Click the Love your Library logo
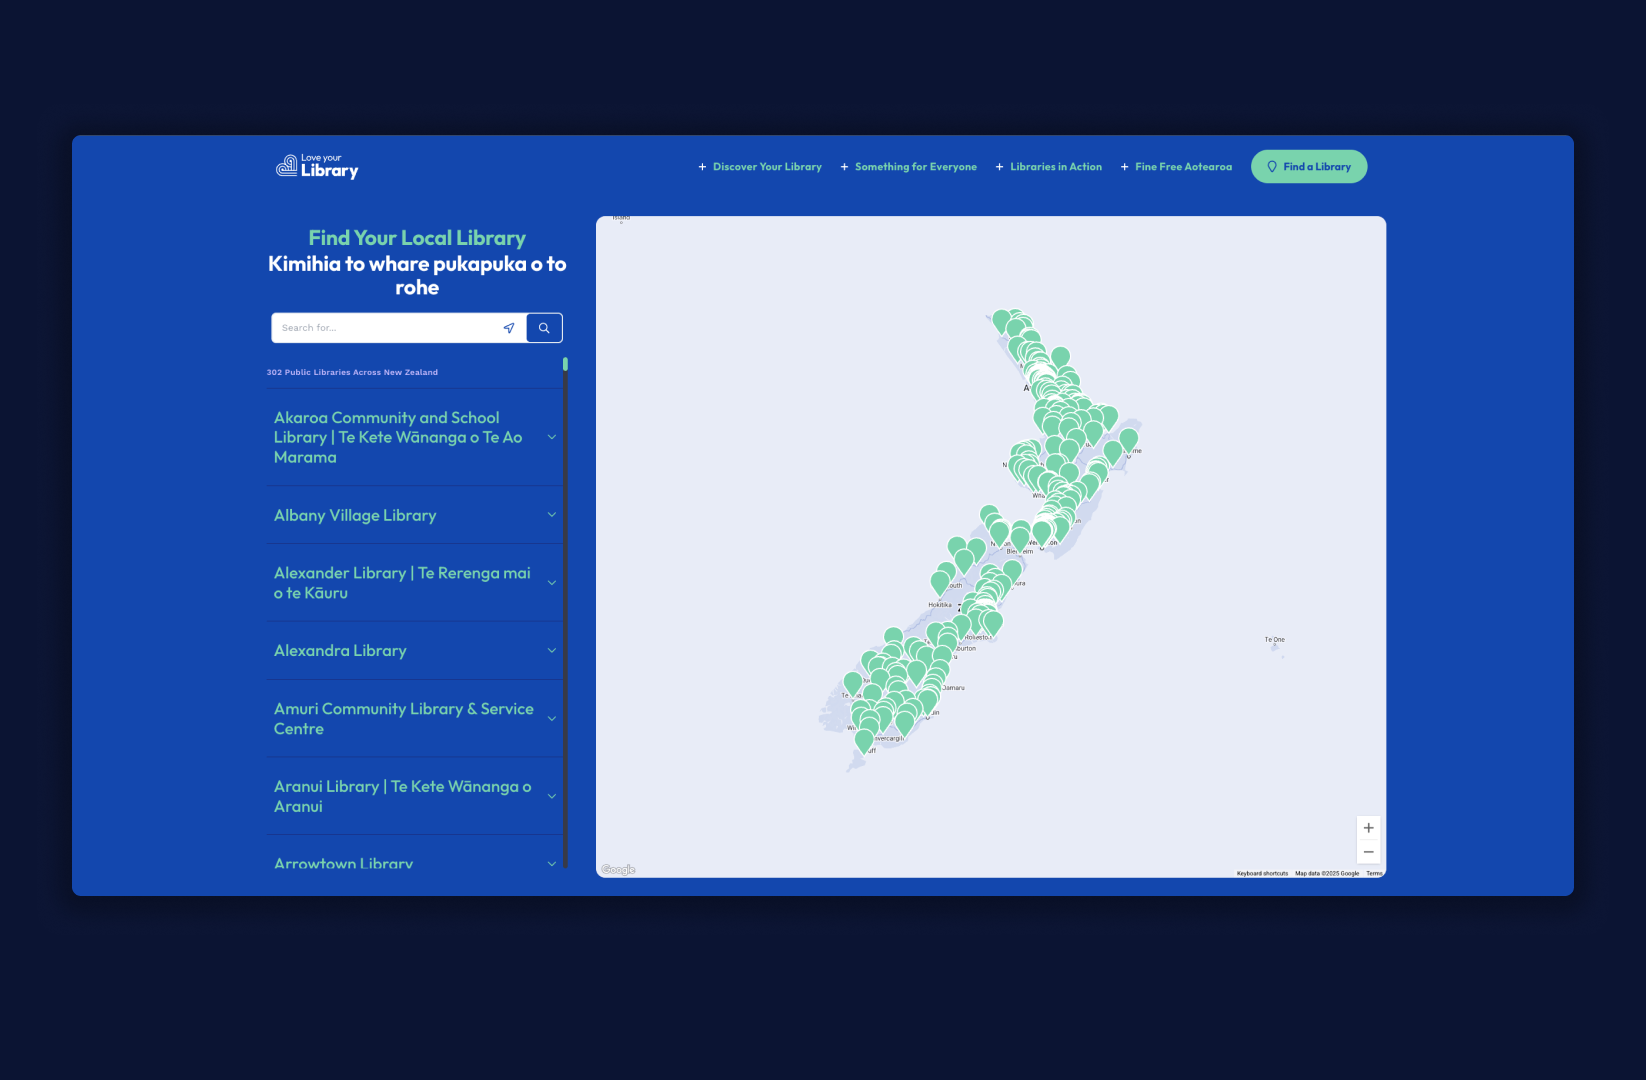 (317, 167)
